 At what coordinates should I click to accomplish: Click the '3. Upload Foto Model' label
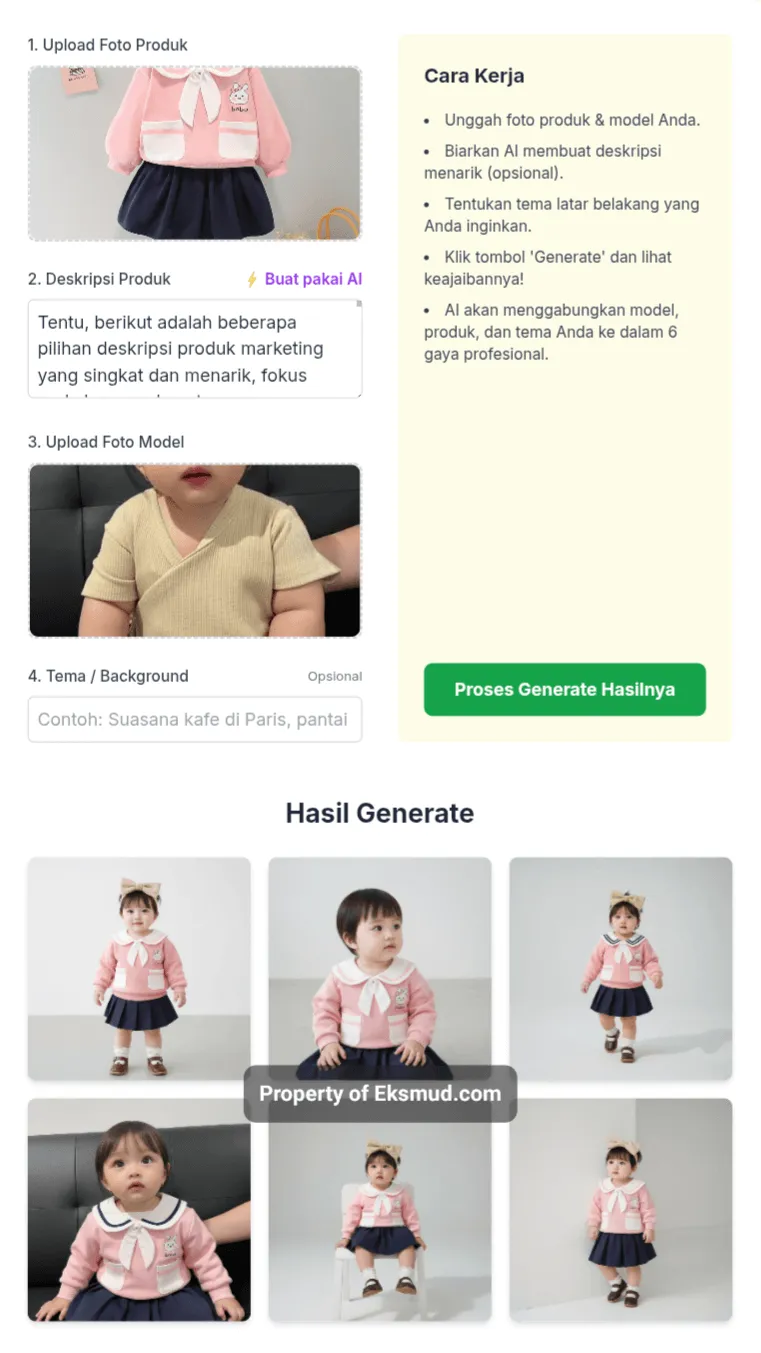106,442
